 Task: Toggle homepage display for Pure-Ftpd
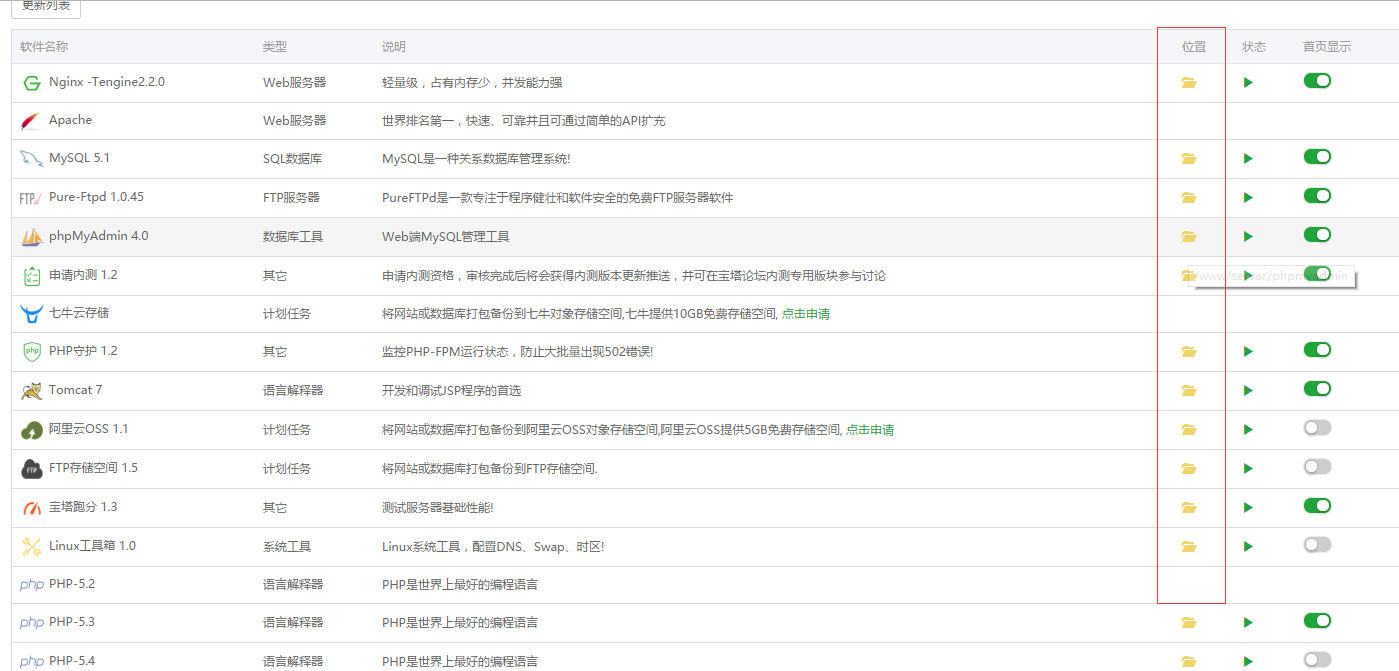coord(1317,196)
